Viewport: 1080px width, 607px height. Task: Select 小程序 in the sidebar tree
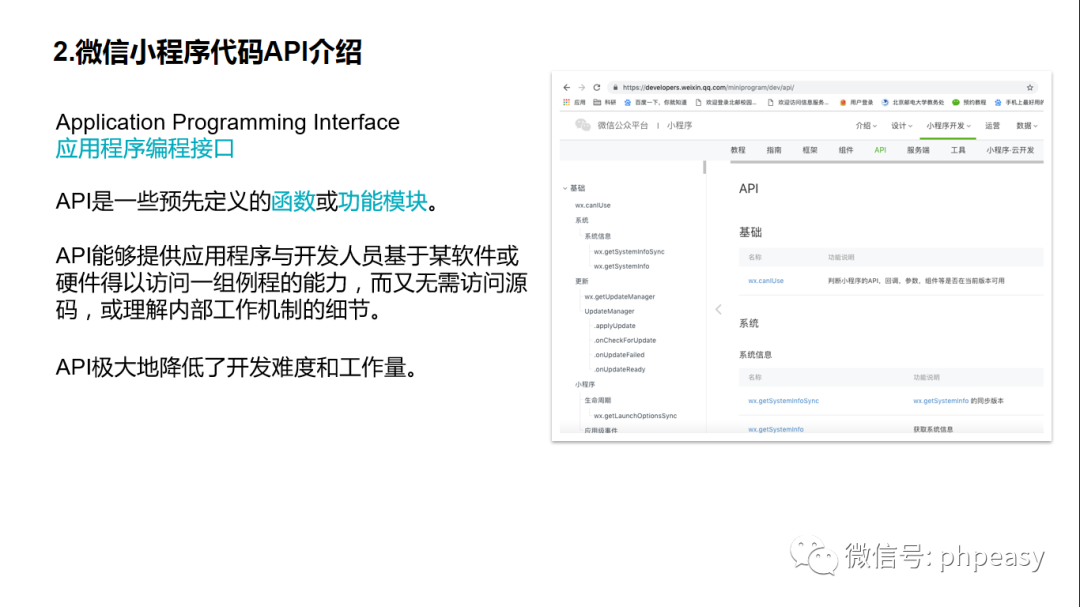pyautogui.click(x=585, y=384)
